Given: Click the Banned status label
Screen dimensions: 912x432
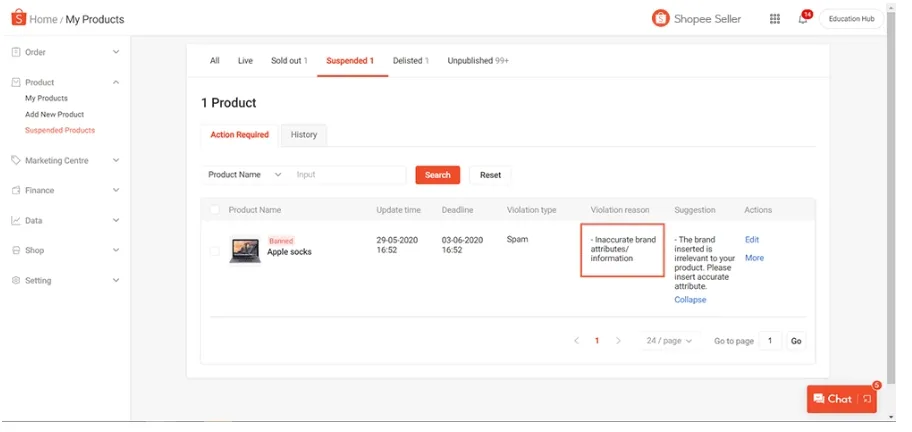Looking at the screenshot, I should (x=281, y=241).
